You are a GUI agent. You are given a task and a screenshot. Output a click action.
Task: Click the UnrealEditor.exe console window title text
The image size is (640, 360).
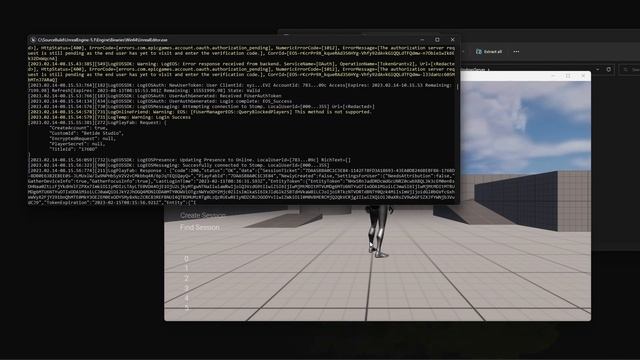tap(102, 40)
